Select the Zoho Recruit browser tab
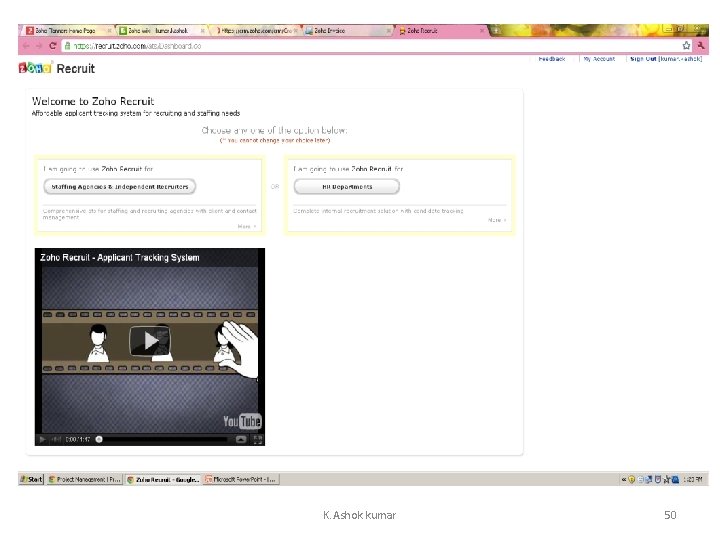Screen dimensions: 720x540 pos(440,31)
